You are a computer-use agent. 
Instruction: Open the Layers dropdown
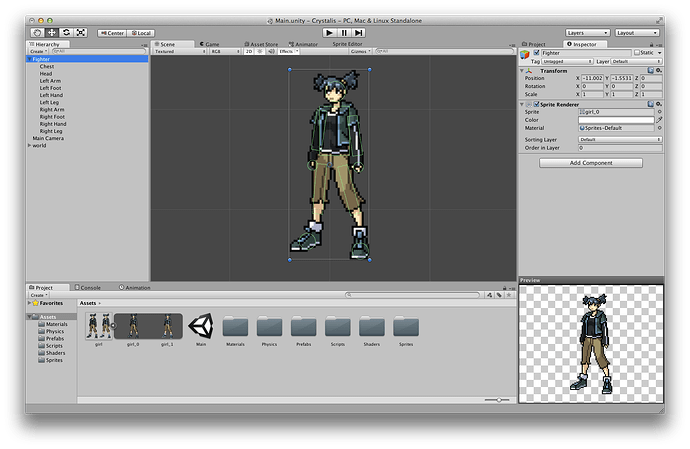click(586, 32)
